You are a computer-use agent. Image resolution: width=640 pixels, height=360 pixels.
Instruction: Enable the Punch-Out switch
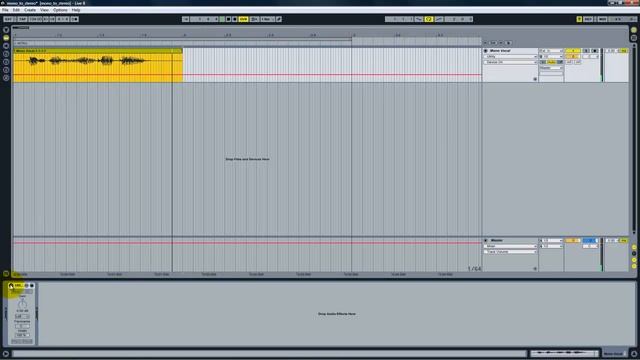click(439, 19)
